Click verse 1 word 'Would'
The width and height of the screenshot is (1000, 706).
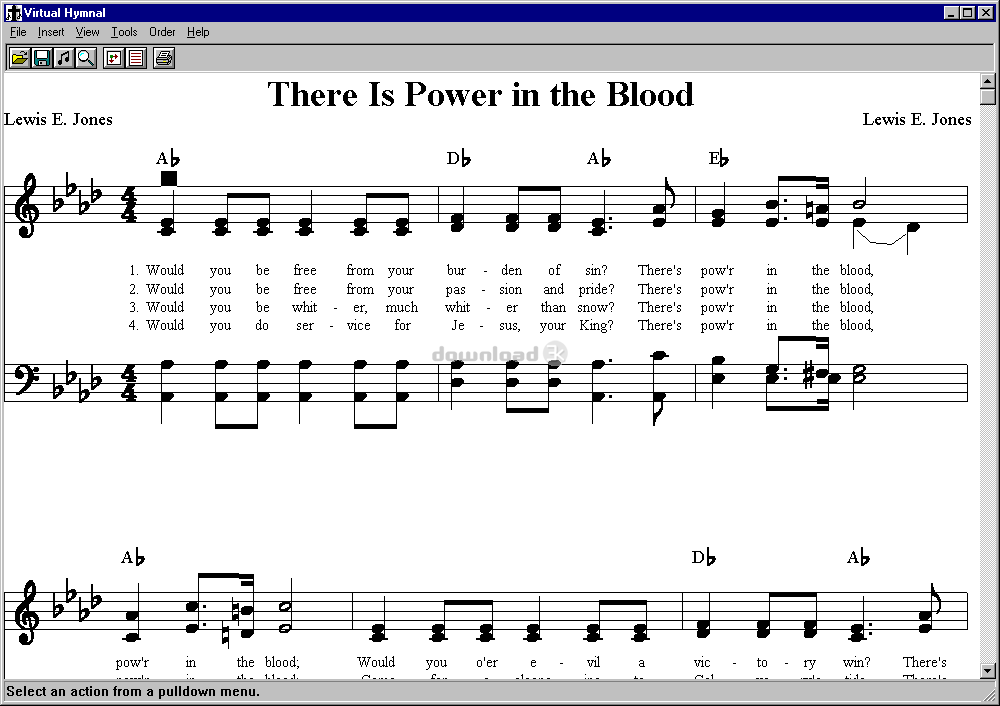[x=165, y=270]
